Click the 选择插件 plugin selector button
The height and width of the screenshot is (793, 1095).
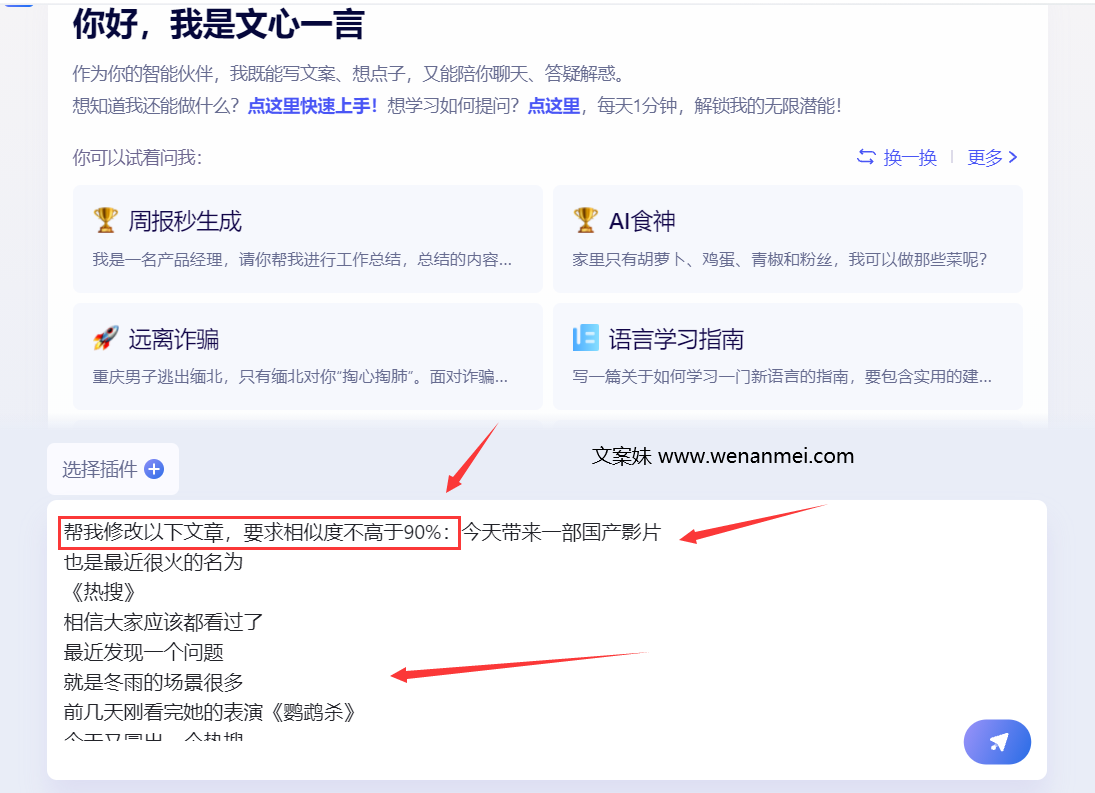coord(113,469)
